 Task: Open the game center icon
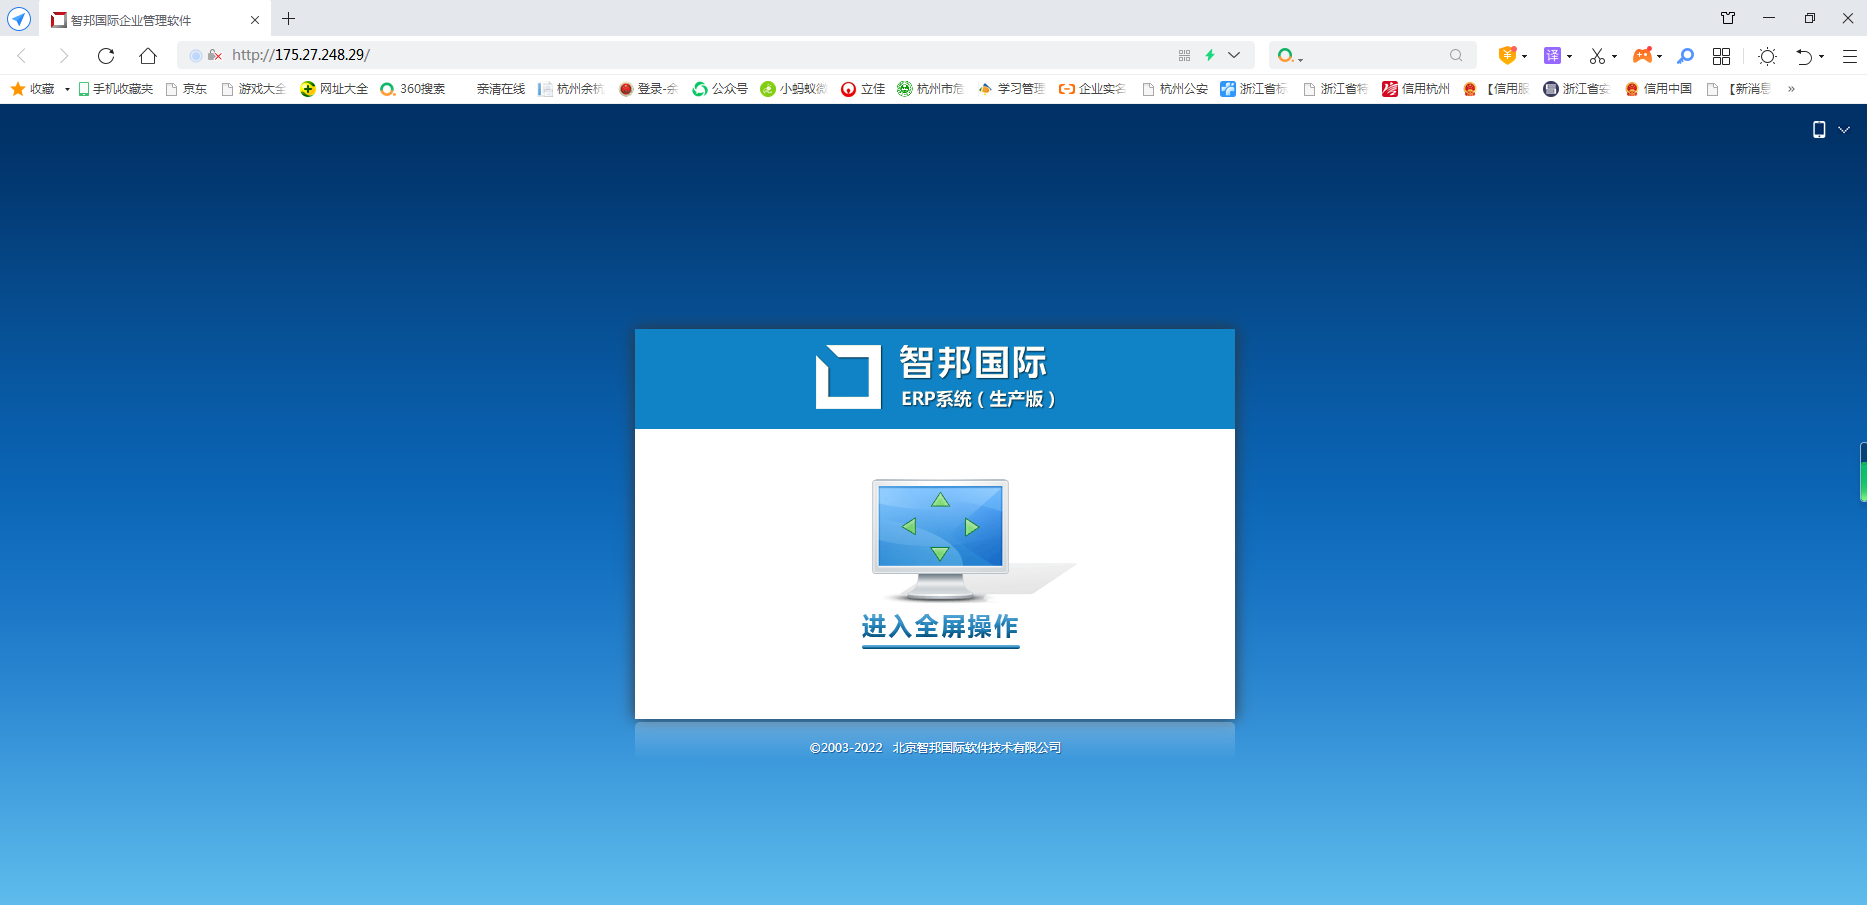pyautogui.click(x=1642, y=55)
